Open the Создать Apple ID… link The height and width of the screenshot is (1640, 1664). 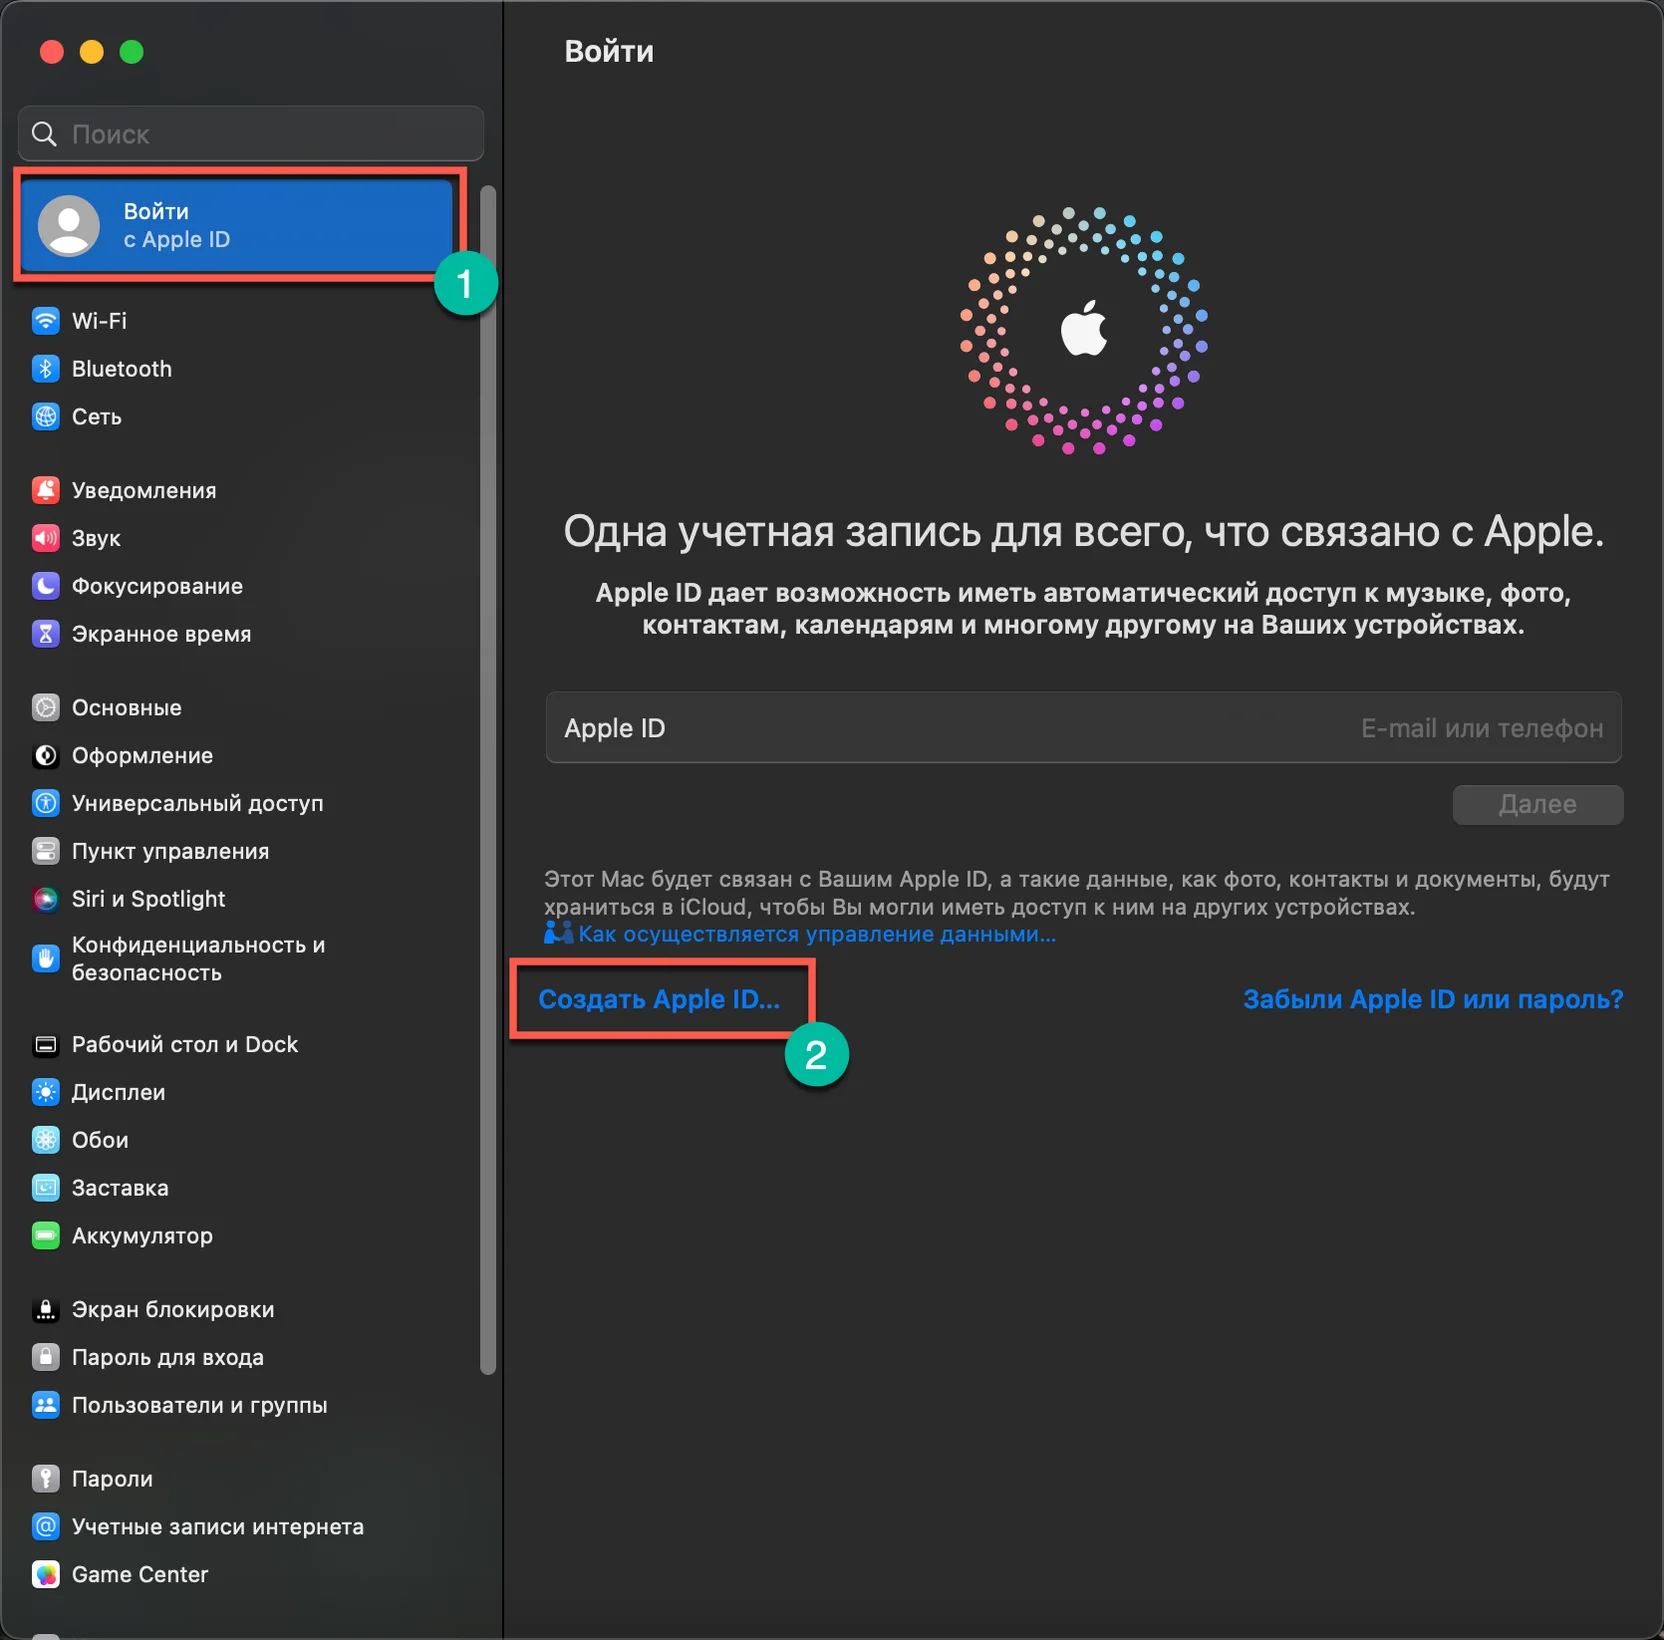pyautogui.click(x=659, y=999)
